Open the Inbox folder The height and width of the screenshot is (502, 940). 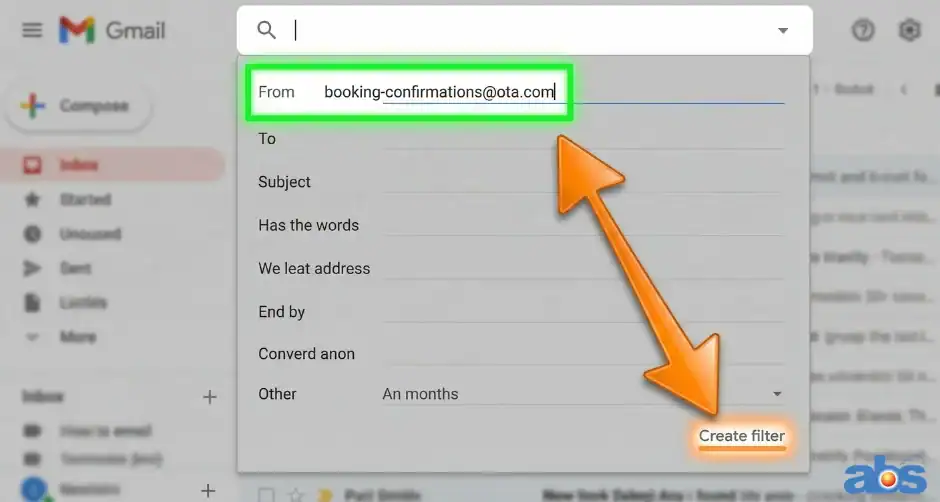(78, 165)
